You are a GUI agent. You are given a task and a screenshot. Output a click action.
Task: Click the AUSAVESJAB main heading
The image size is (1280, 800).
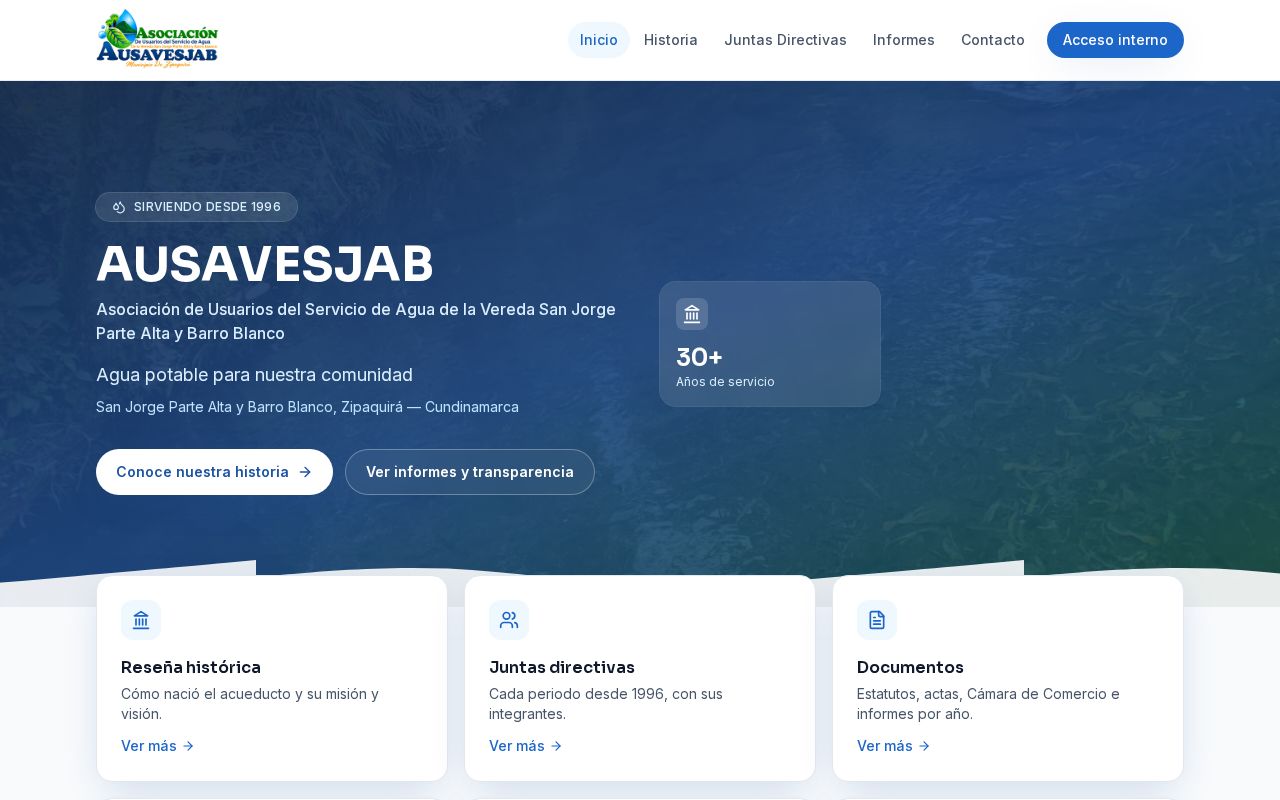coord(265,264)
